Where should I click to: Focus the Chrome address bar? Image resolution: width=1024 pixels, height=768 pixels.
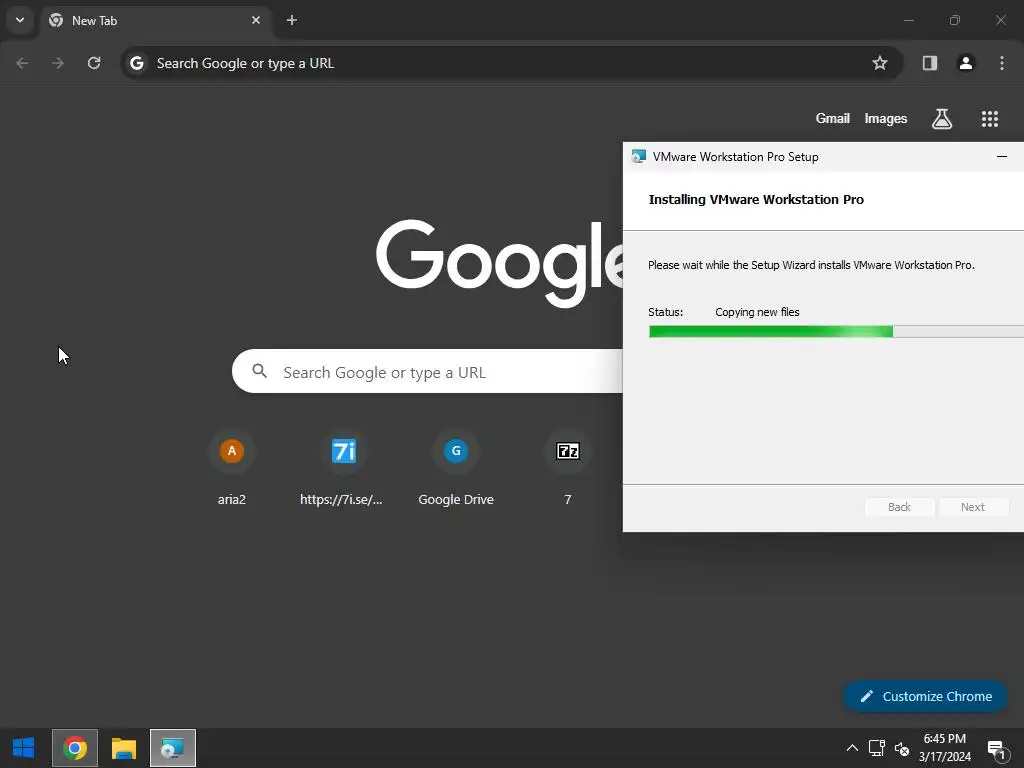pyautogui.click(x=511, y=63)
